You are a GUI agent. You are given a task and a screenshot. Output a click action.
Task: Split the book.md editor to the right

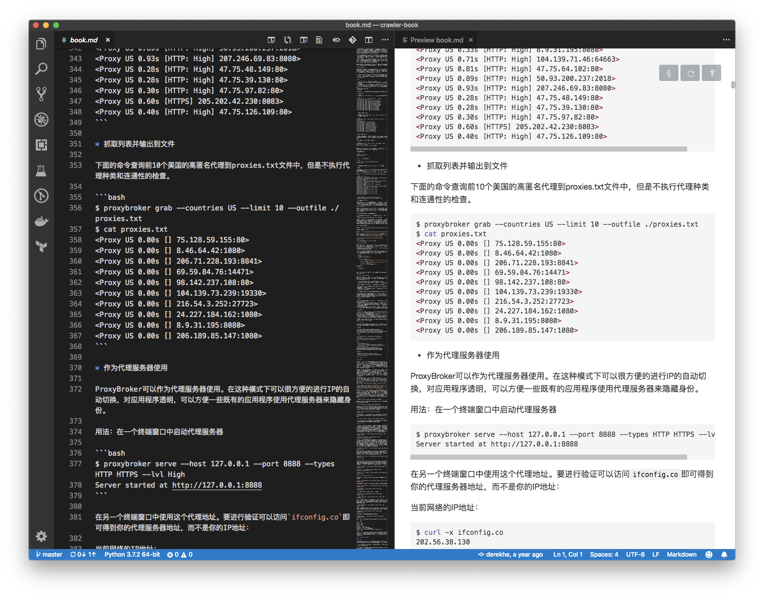(369, 40)
